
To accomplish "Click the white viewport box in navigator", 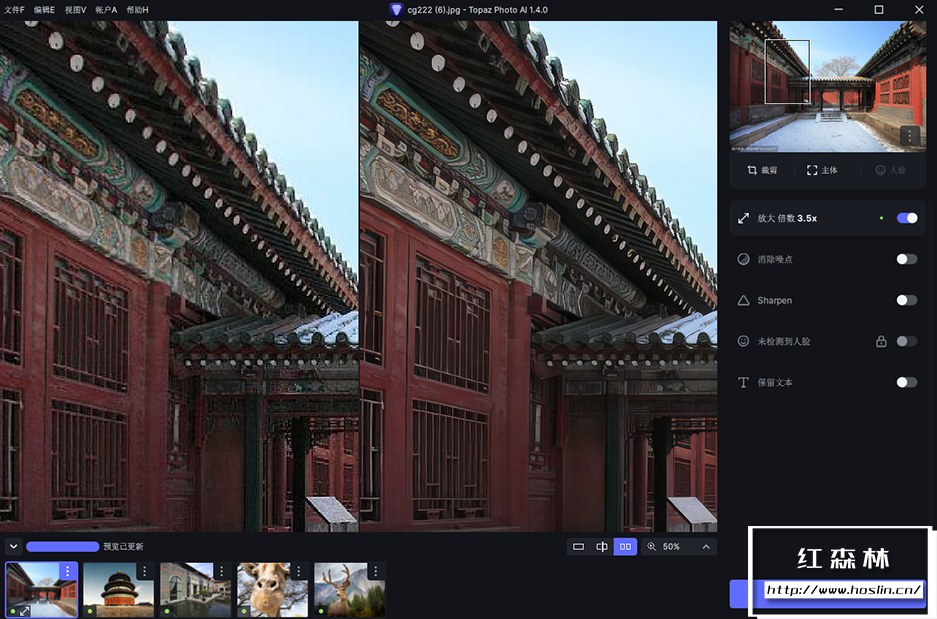I will [x=788, y=72].
